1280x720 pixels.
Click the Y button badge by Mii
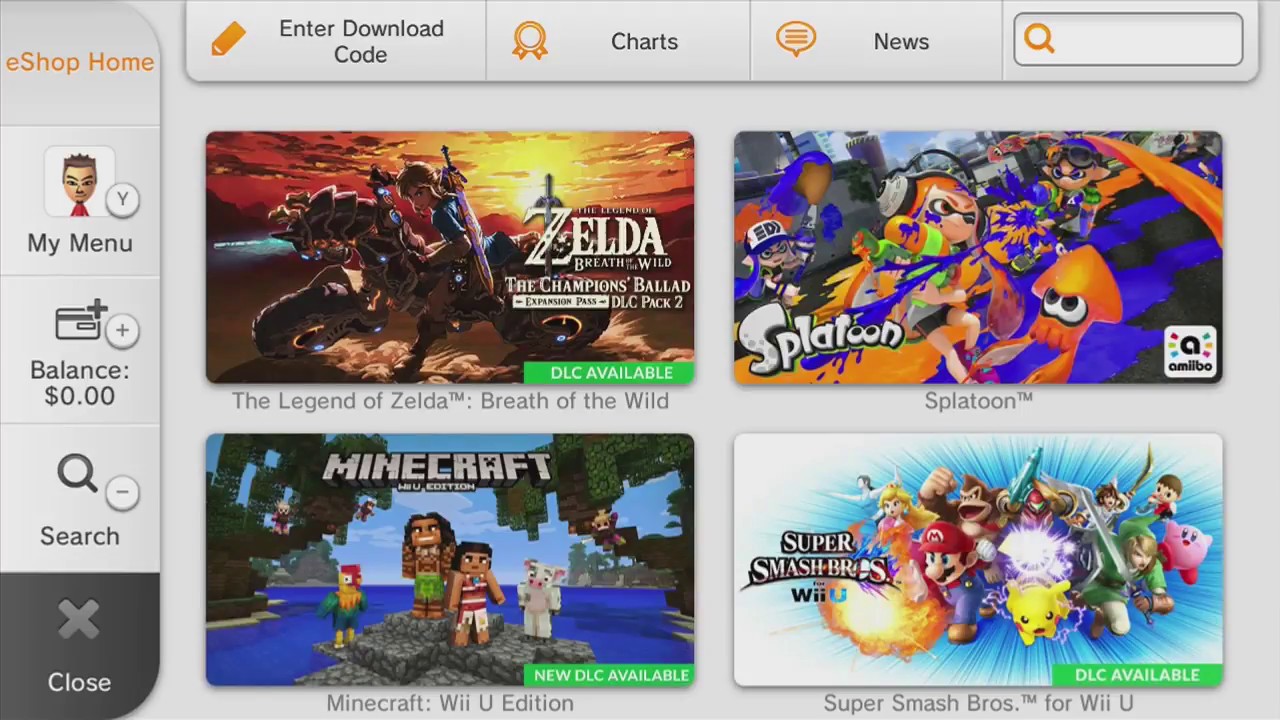coord(122,199)
